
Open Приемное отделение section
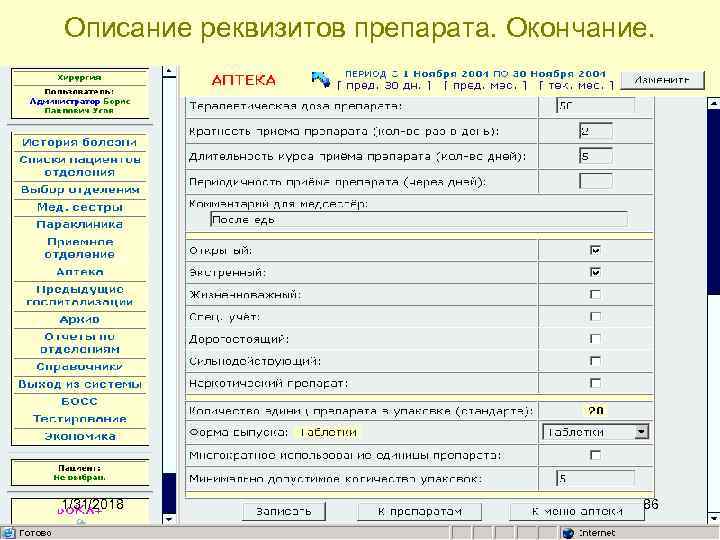click(x=79, y=248)
